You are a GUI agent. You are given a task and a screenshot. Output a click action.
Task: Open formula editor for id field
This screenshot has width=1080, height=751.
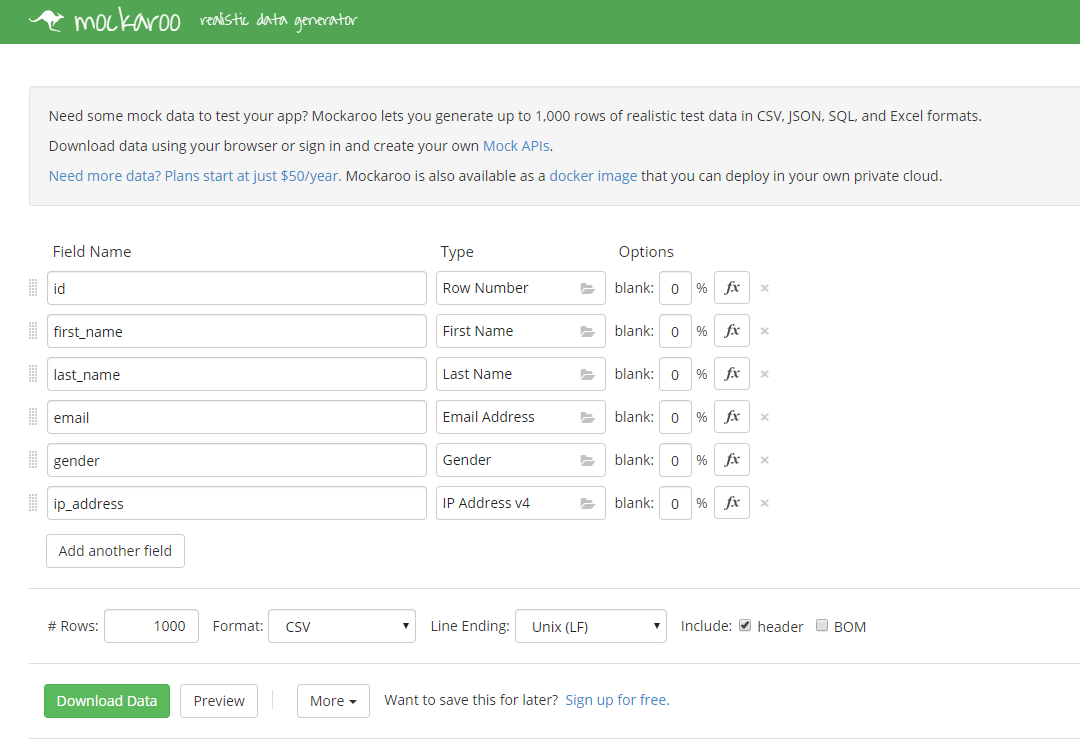[x=731, y=288]
